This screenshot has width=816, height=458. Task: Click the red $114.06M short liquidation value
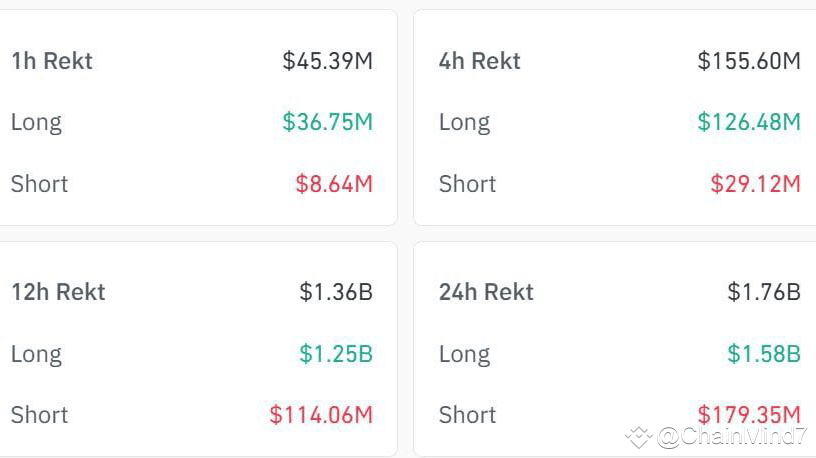click(x=321, y=415)
